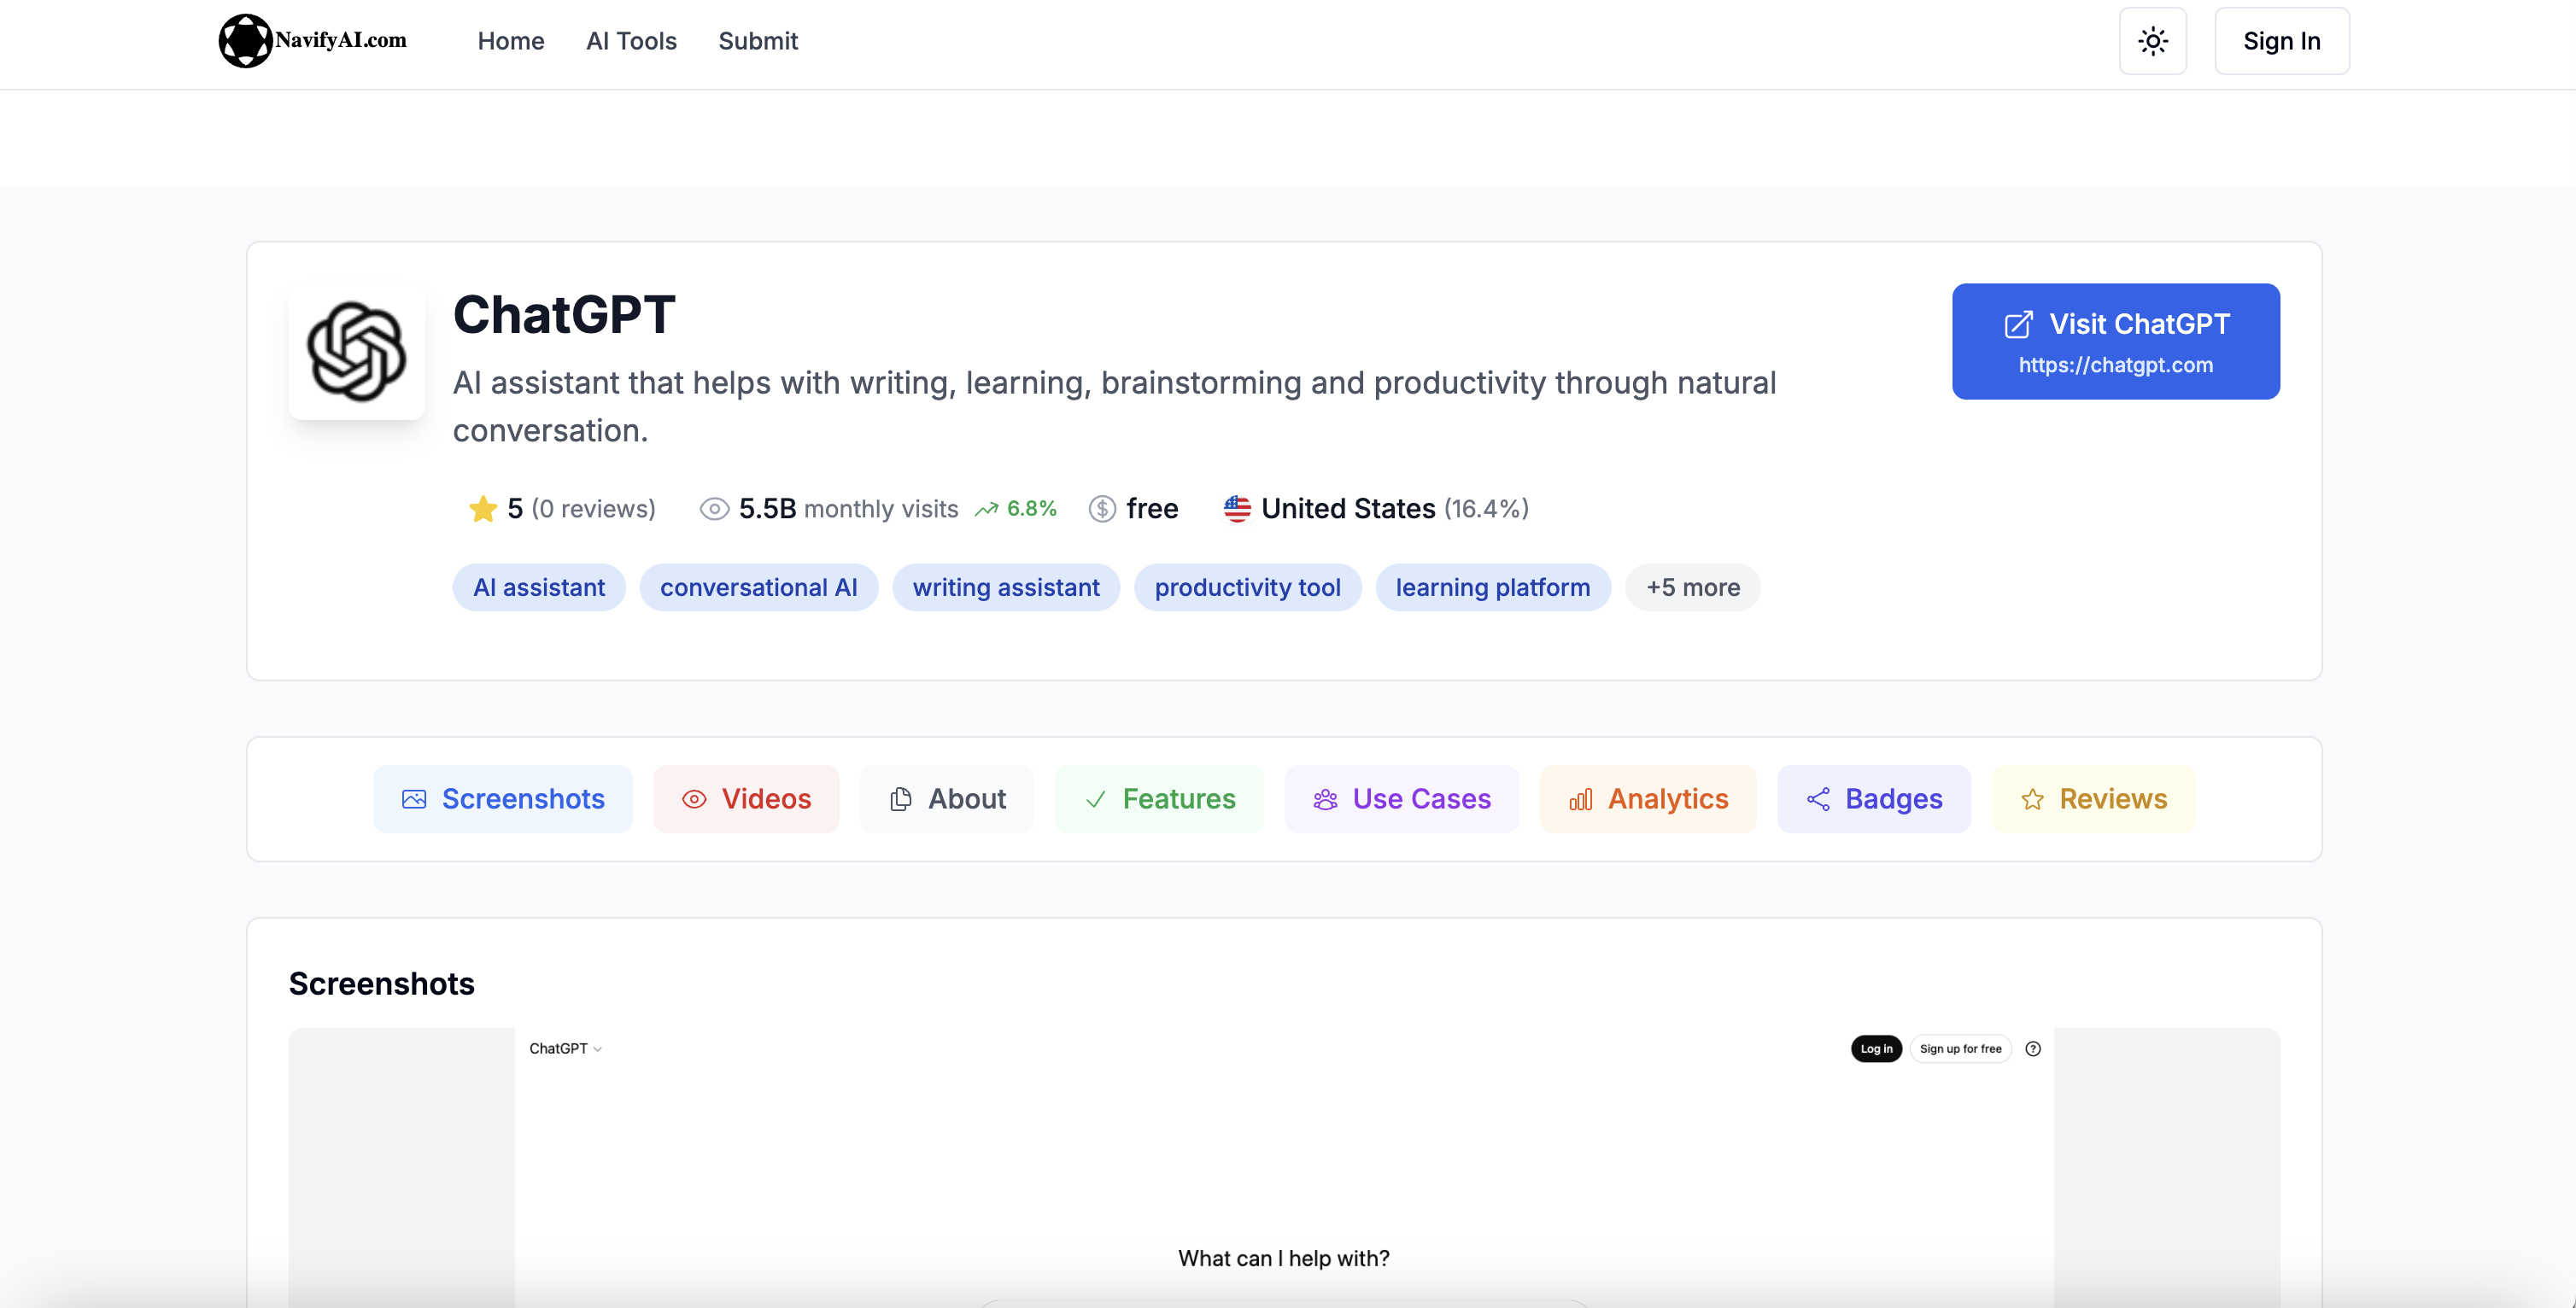The image size is (2576, 1308).
Task: Click the star icon on Reviews tab
Action: point(2032,799)
